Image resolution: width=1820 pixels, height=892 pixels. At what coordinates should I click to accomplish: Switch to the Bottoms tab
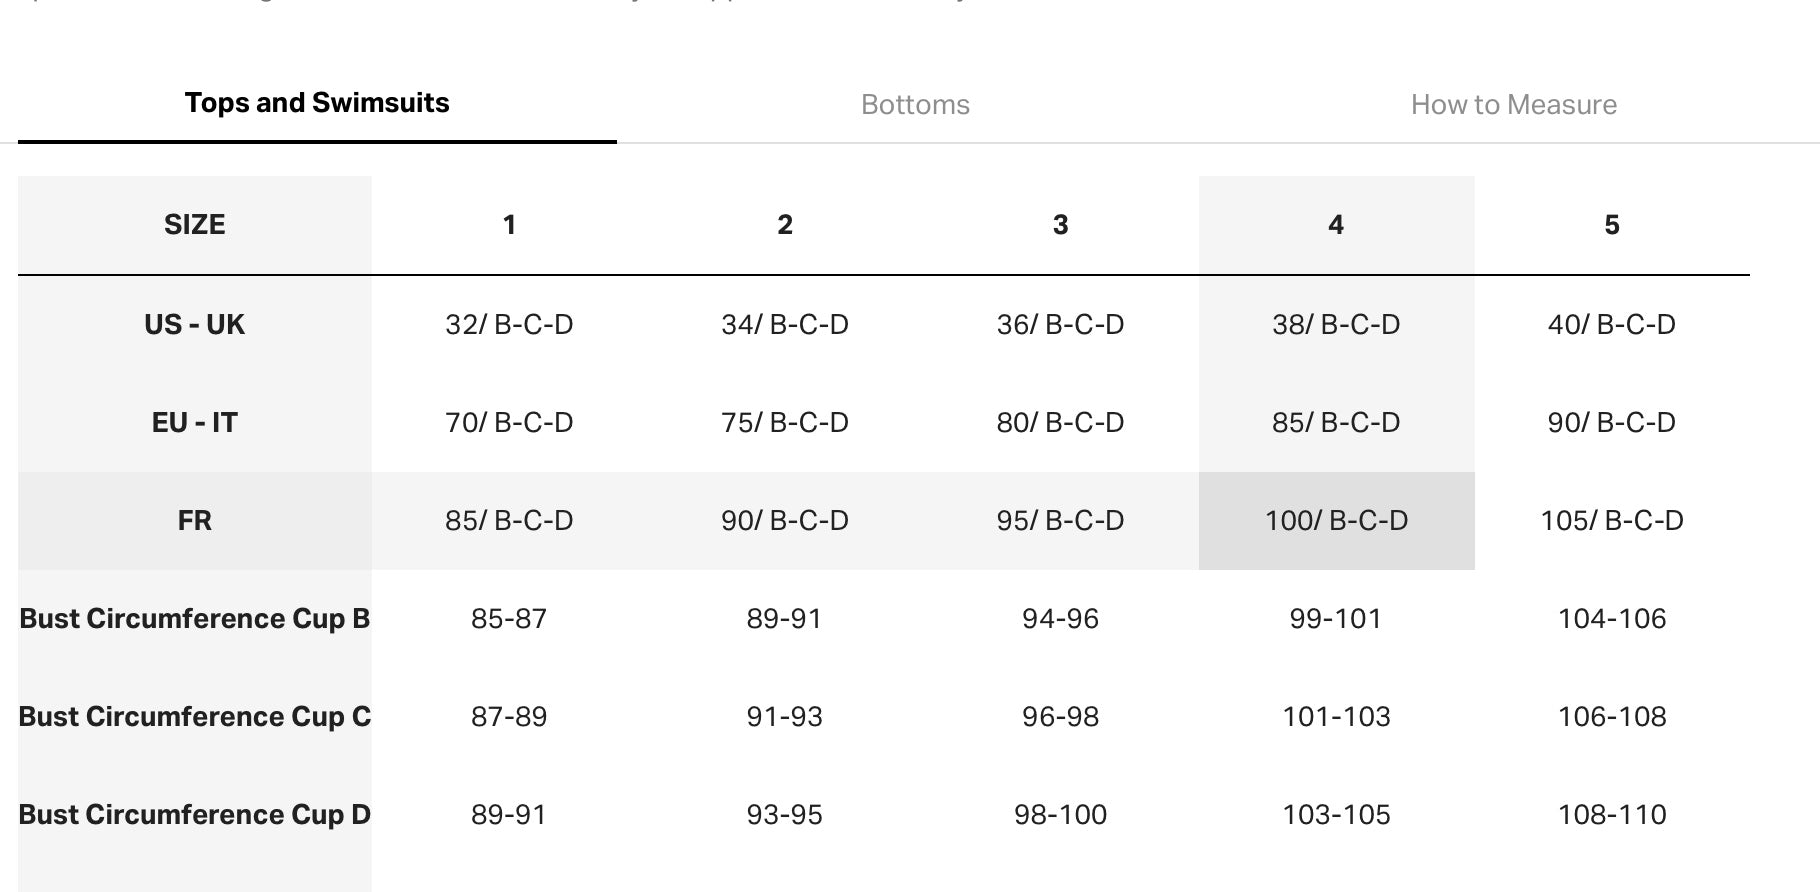coord(915,105)
